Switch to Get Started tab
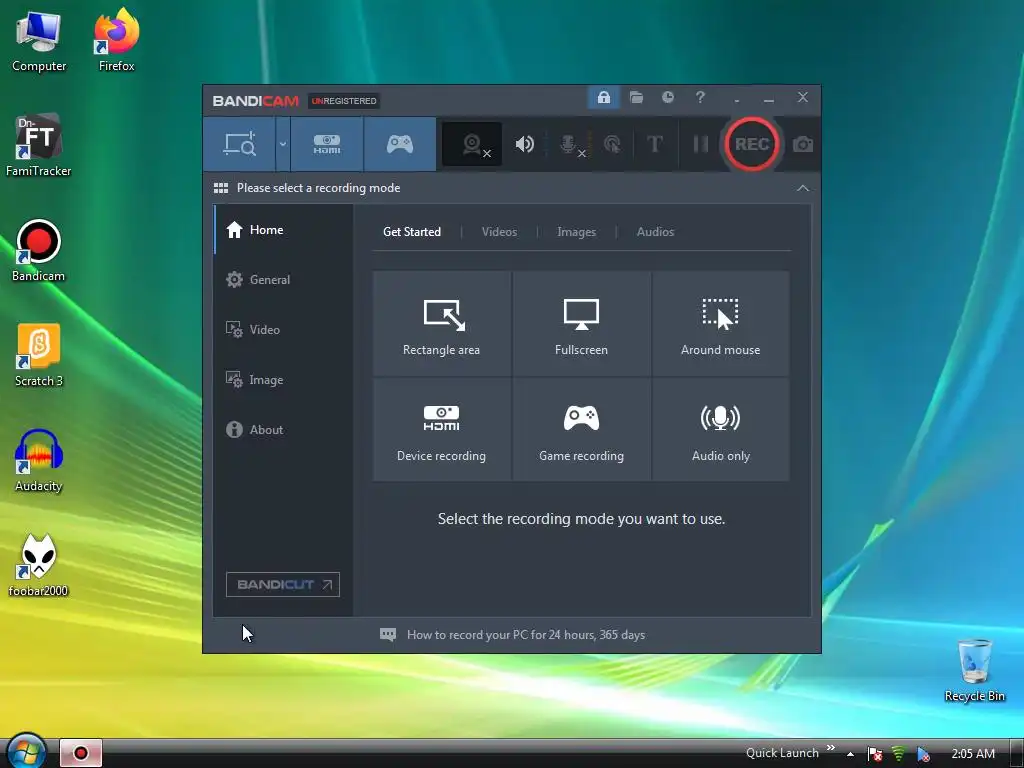The width and height of the screenshot is (1024, 768). point(411,232)
